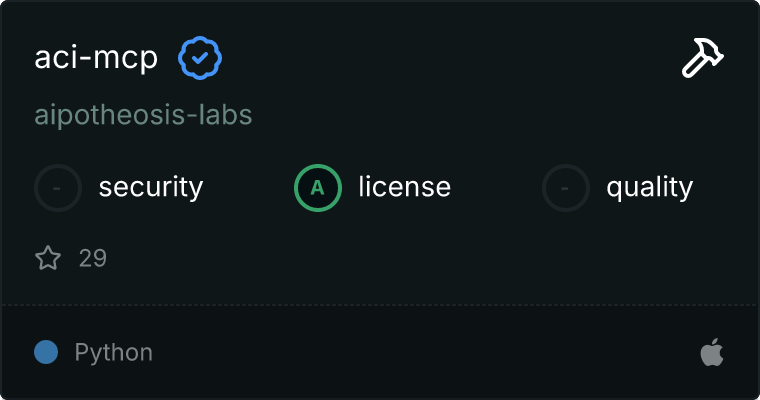Click the blue Python language dot
Screen dimensions: 760x400
coord(46,352)
